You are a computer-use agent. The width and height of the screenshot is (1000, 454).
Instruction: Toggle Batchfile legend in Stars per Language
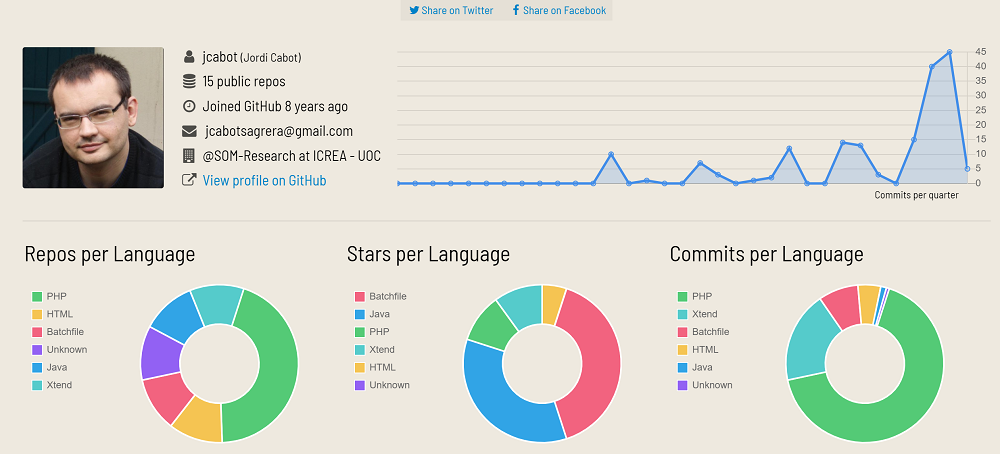coord(387,297)
